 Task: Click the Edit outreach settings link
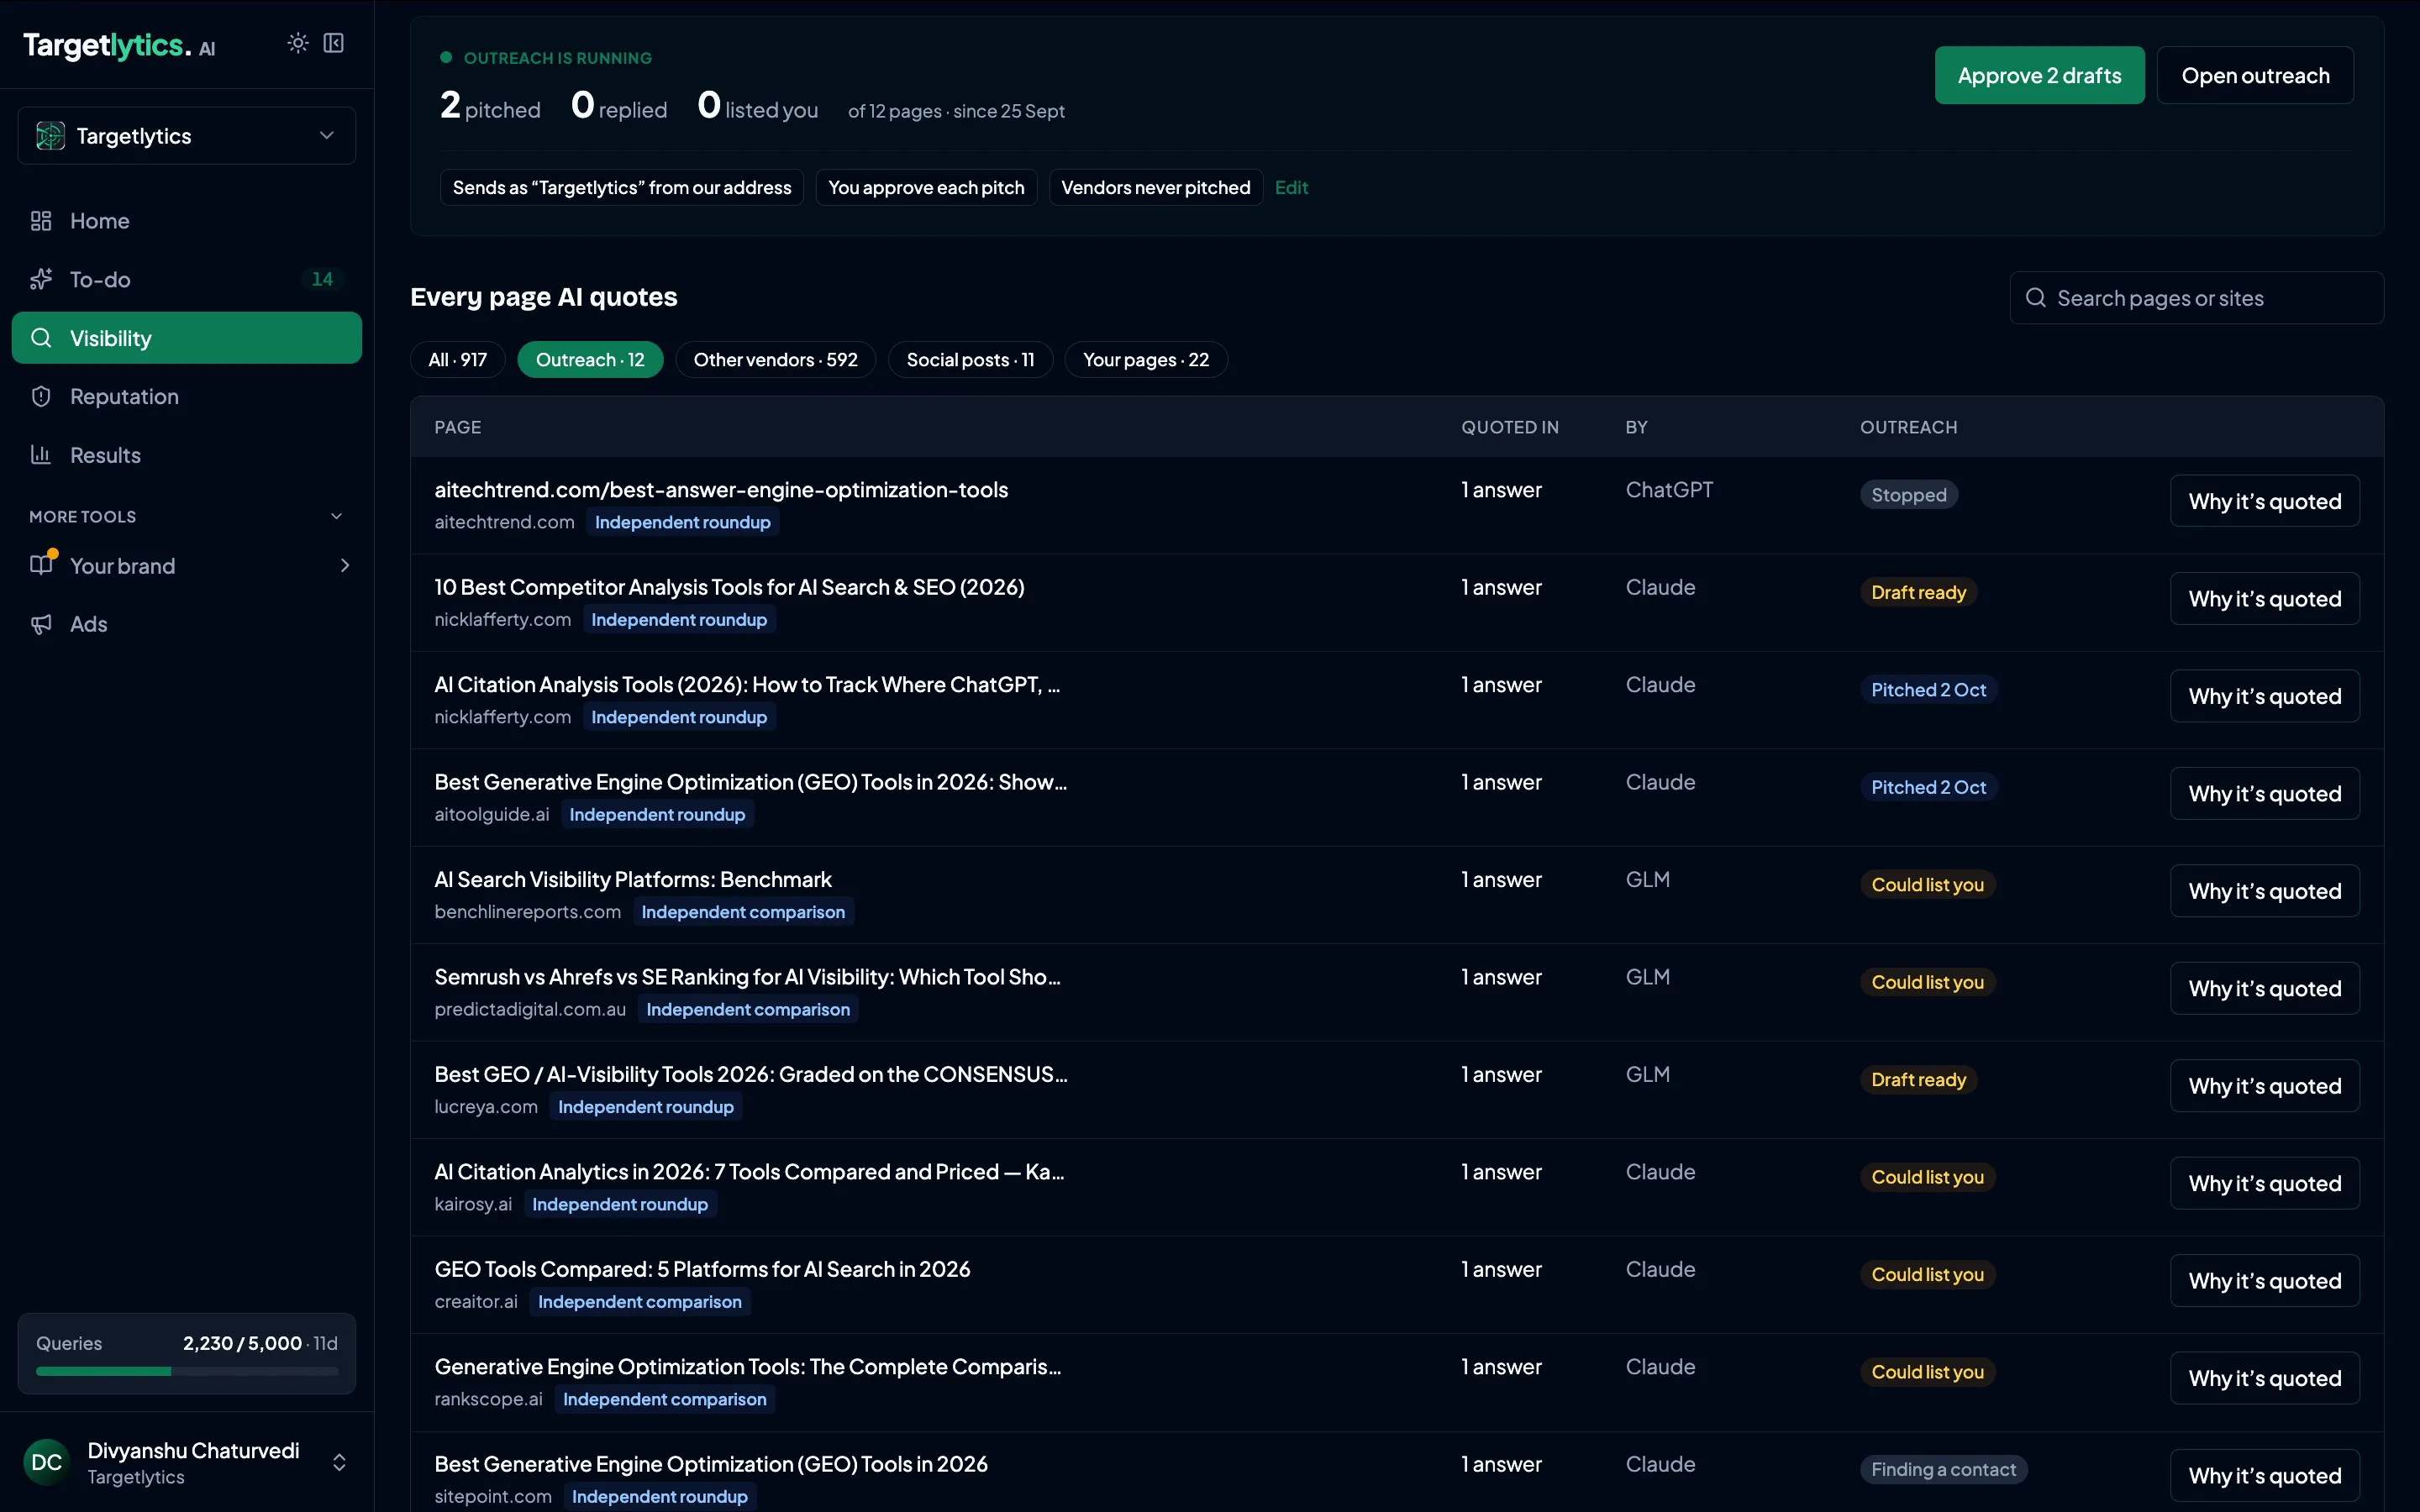tap(1291, 188)
